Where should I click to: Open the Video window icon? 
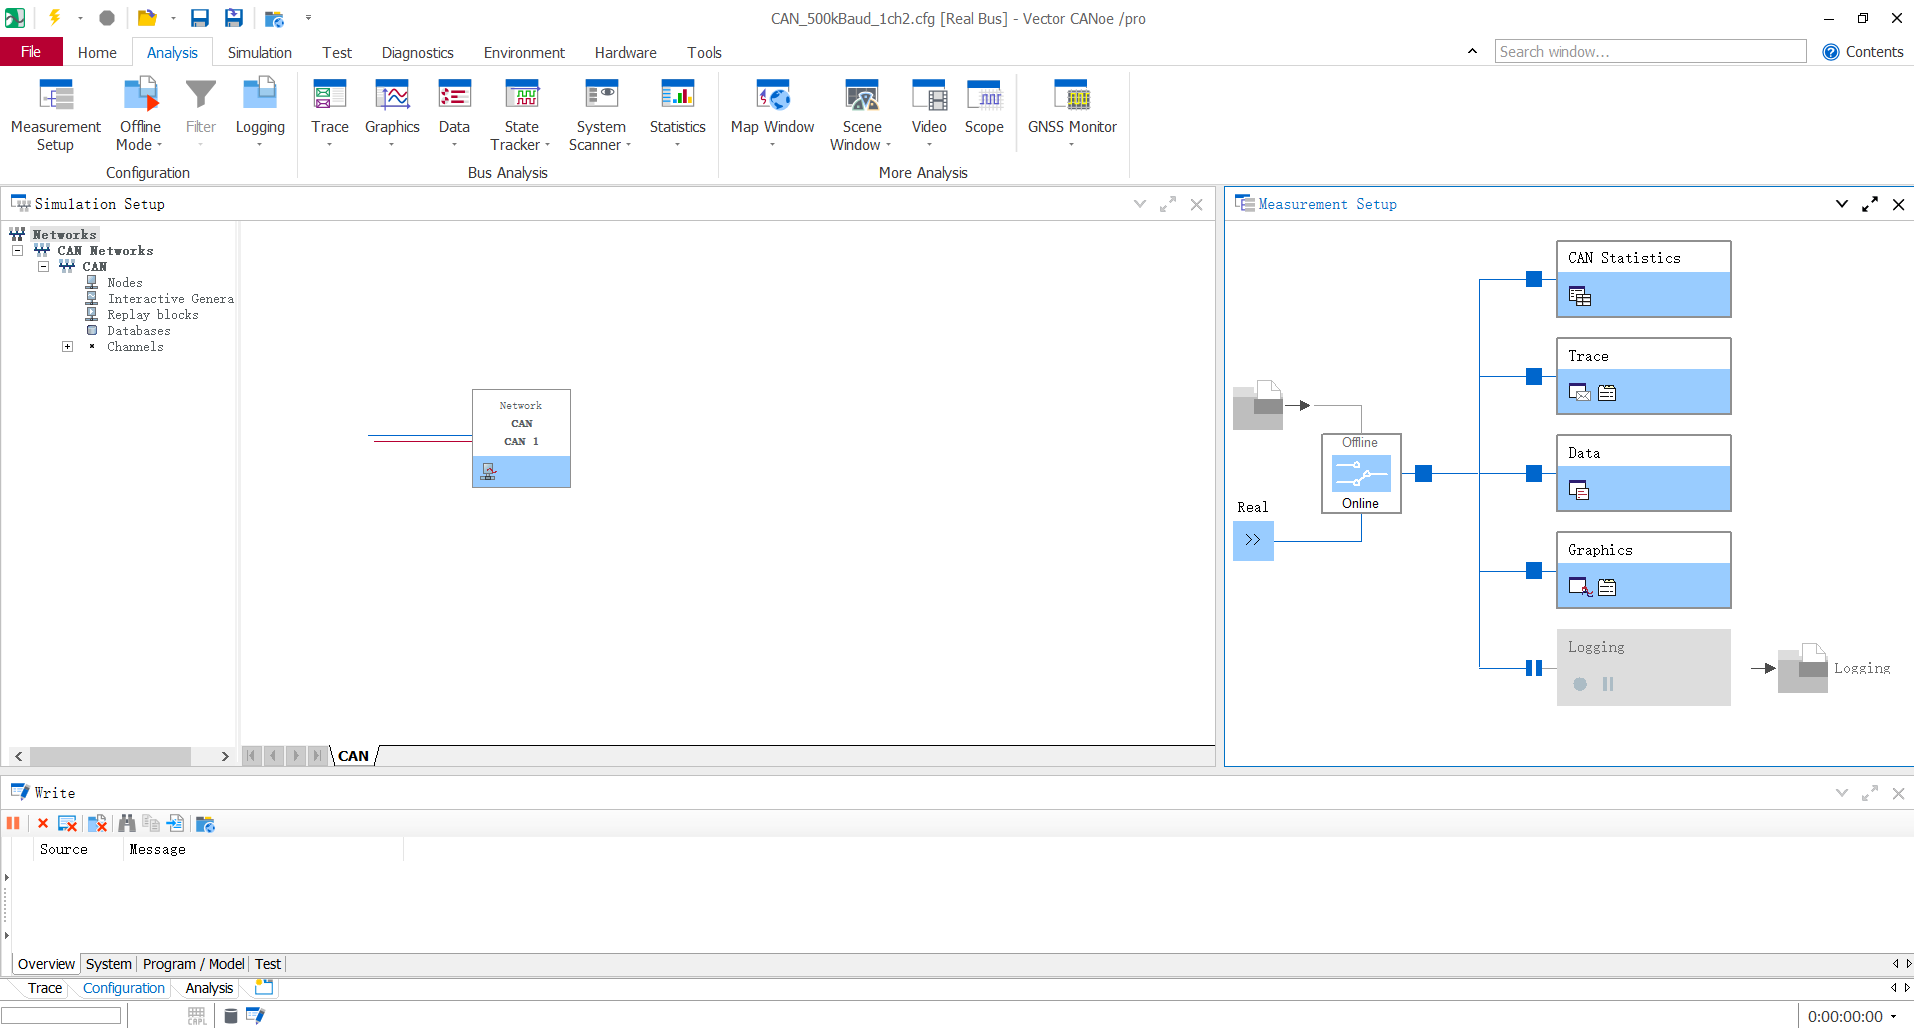[x=929, y=97]
